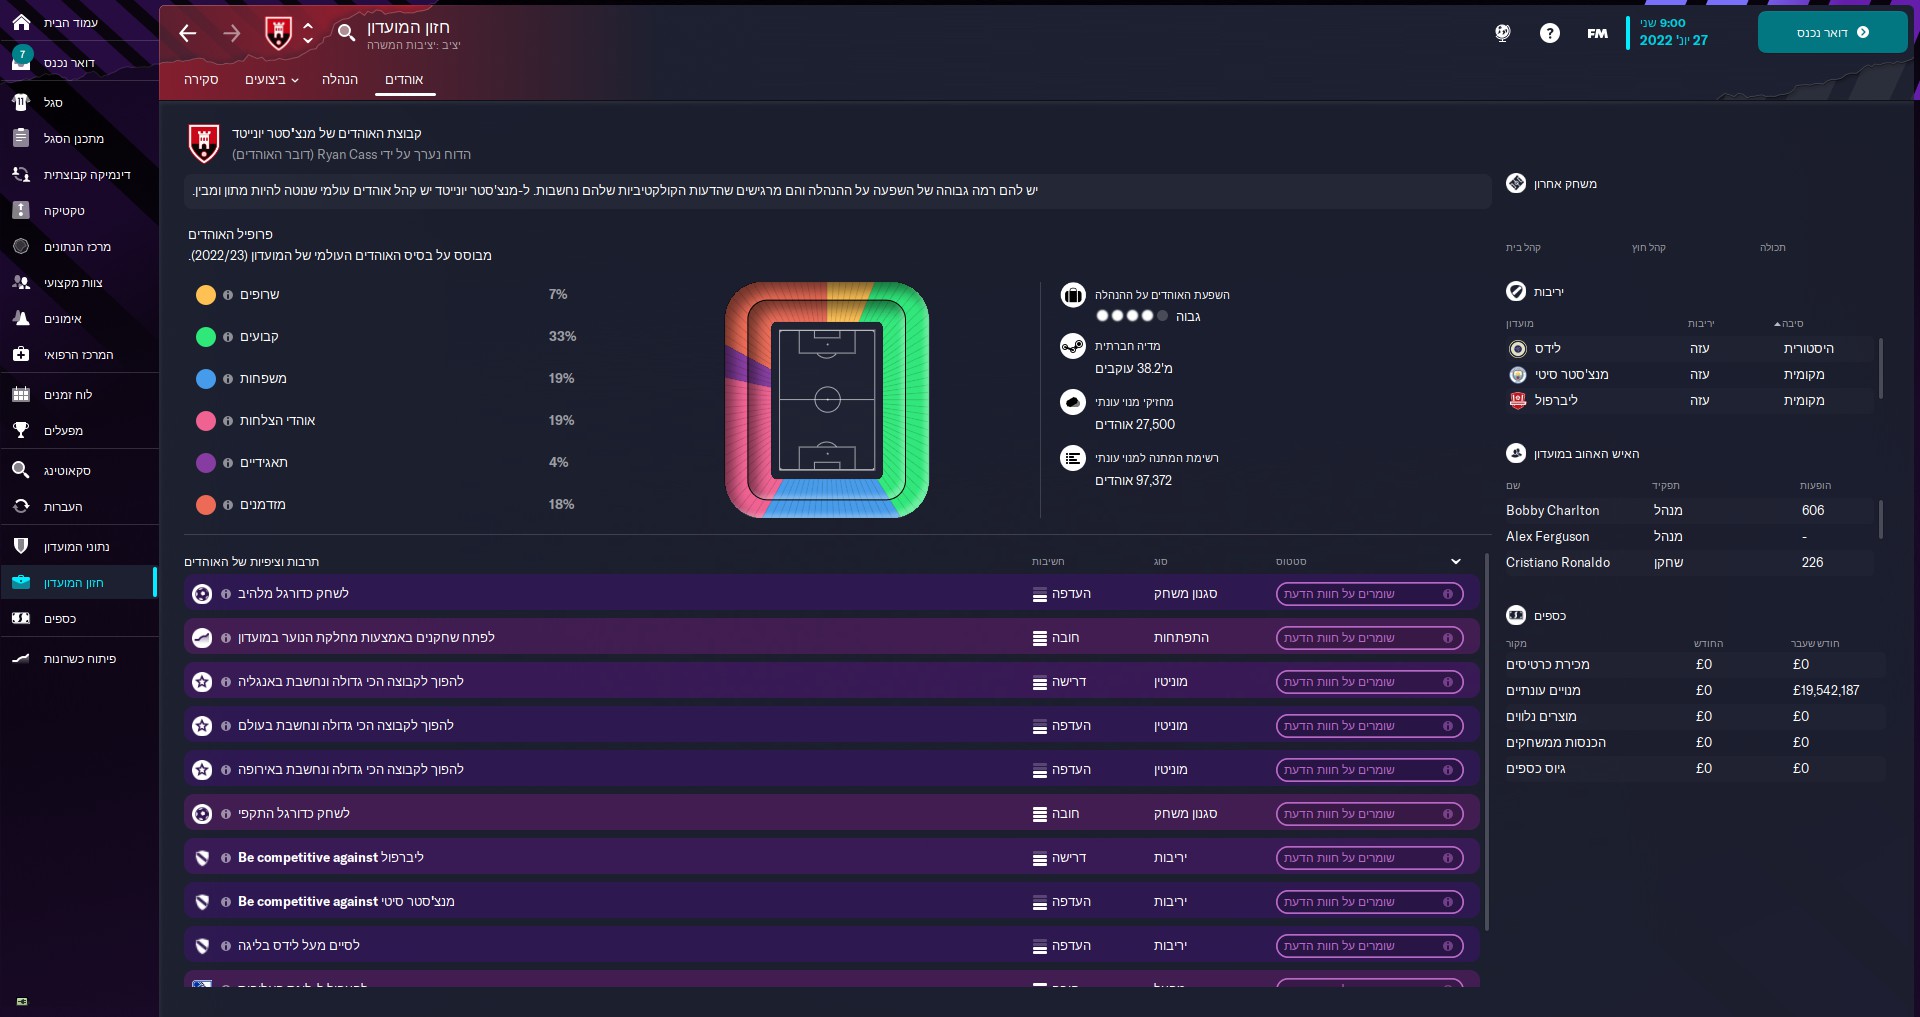
Task: Open schedule (לוח זמנים) sidebar item
Action: [79, 394]
